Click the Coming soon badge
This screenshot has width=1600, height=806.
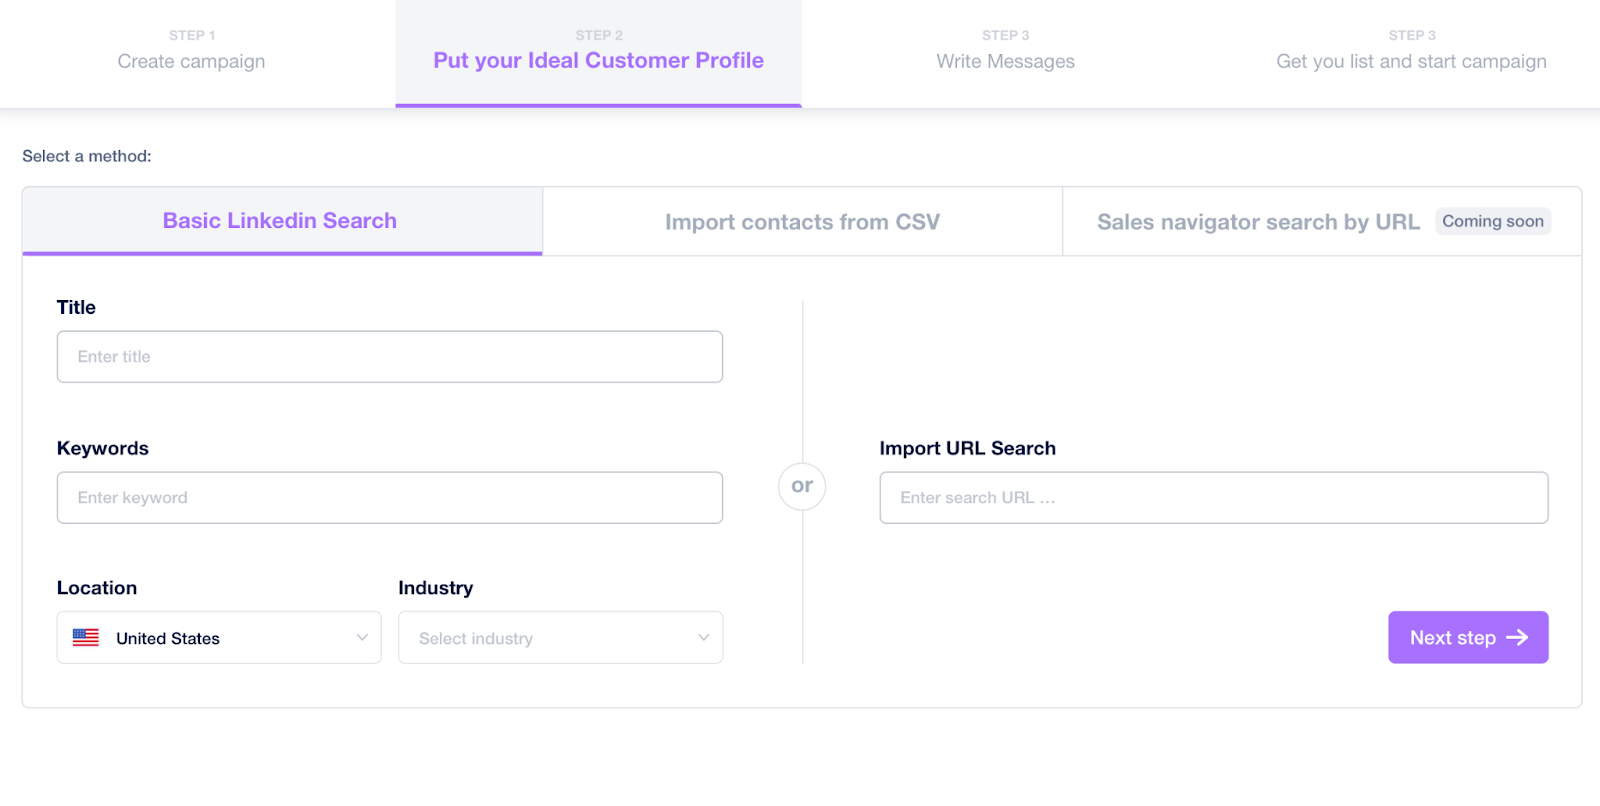(1492, 221)
